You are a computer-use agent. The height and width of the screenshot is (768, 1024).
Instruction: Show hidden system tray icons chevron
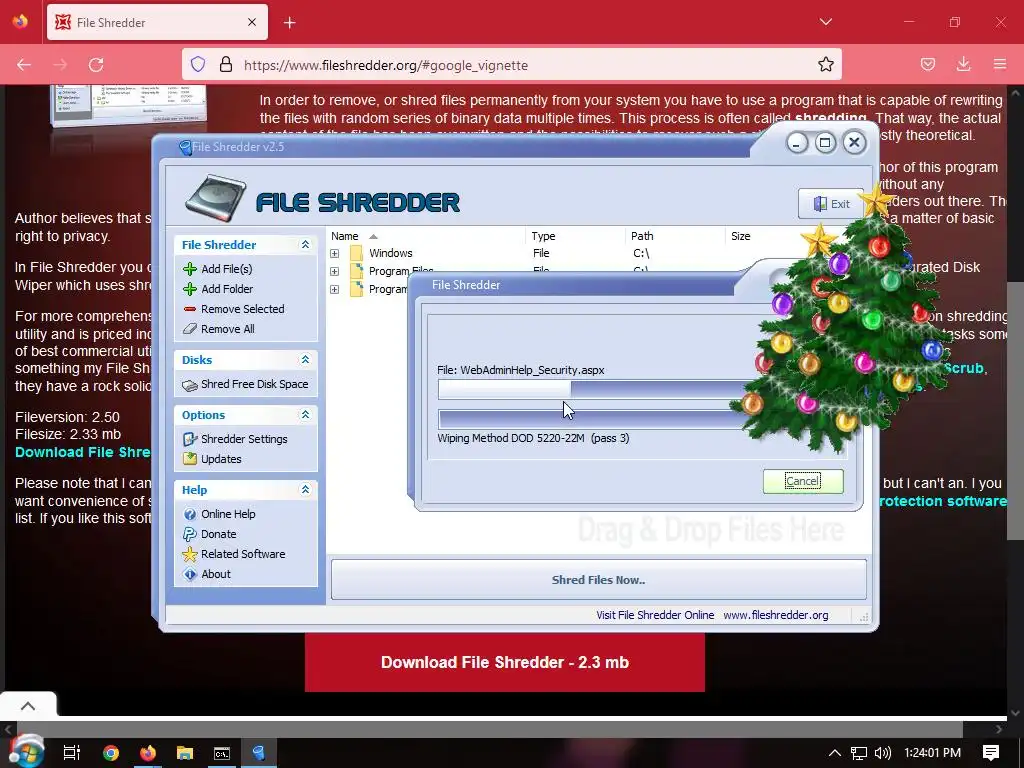pos(835,753)
